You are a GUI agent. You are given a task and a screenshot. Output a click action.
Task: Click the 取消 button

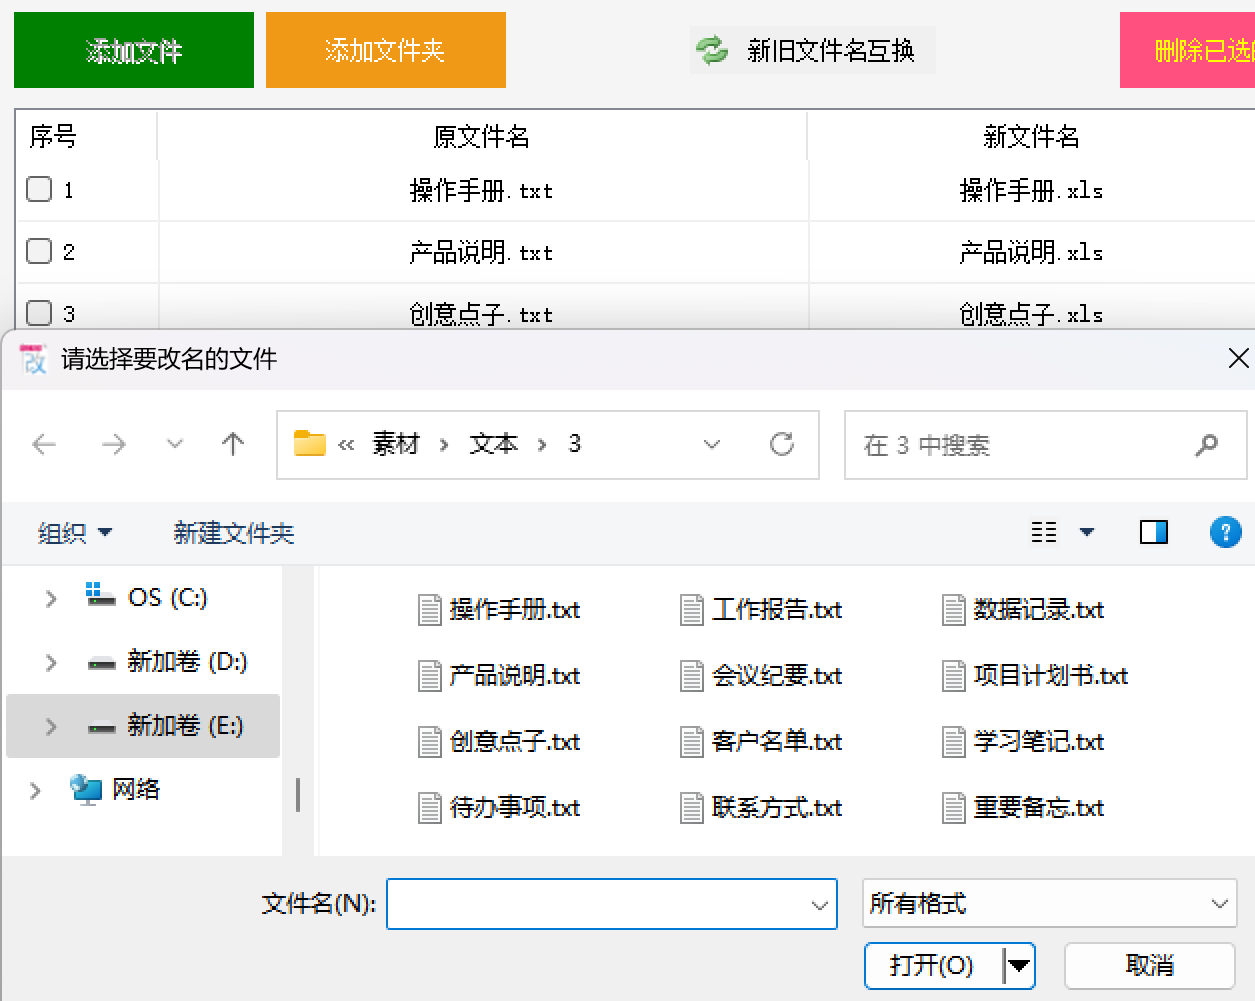1148,963
